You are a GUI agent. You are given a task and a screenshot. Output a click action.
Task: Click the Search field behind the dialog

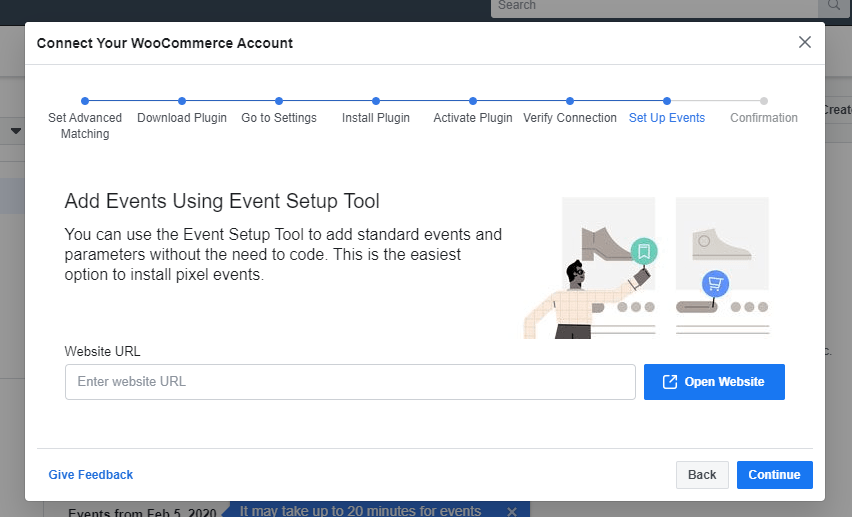point(654,7)
